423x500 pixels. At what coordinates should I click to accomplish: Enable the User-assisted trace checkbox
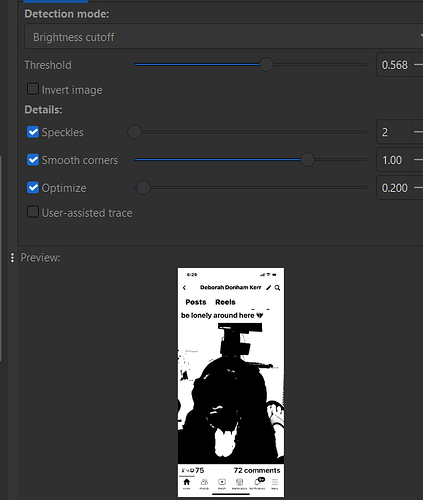[x=33, y=212]
